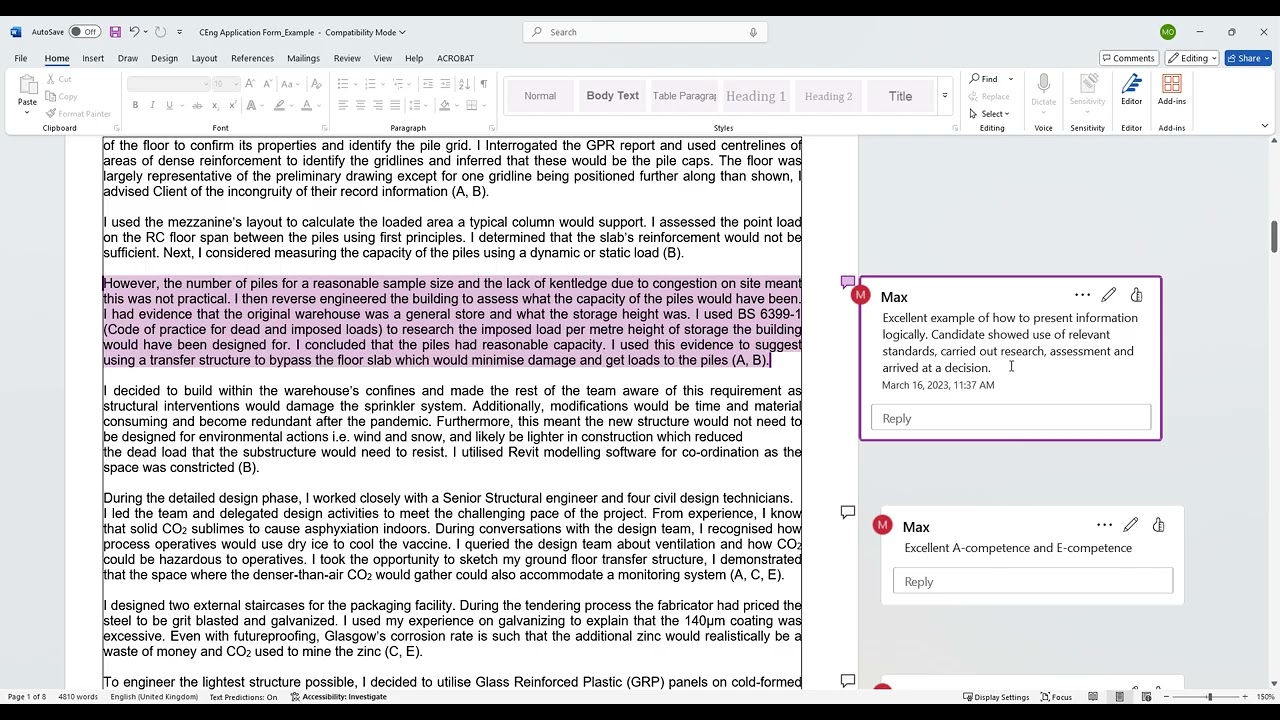Open the font name combo box
This screenshot has width=1280, height=720.
[x=169, y=83]
